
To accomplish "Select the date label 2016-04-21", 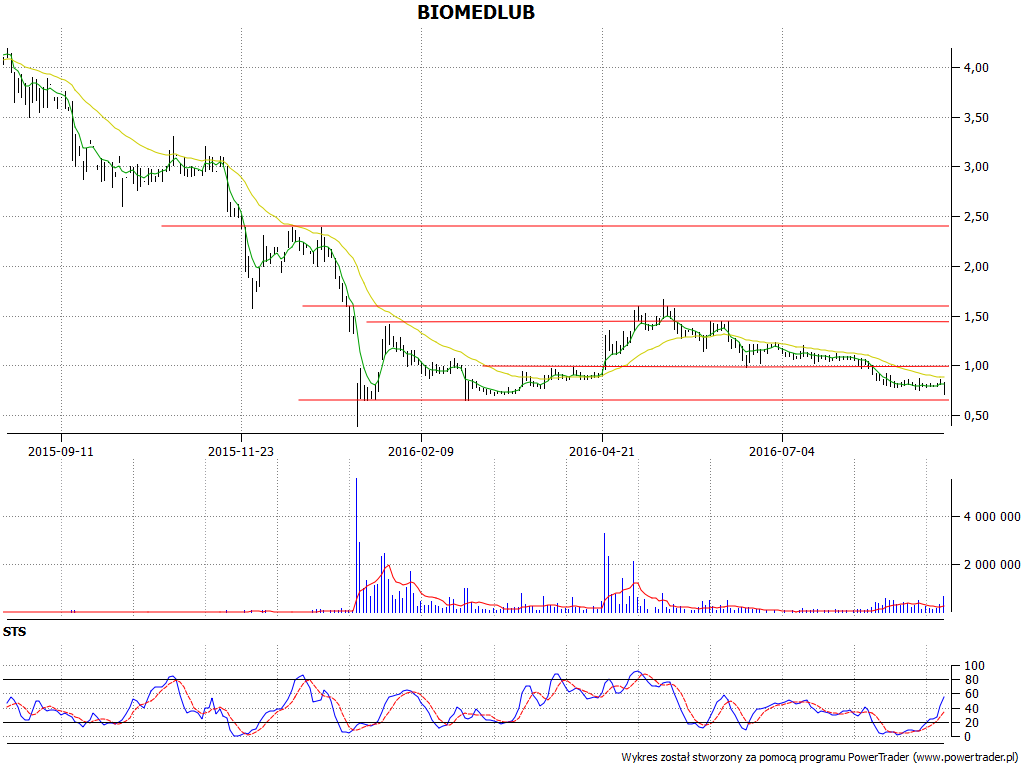I will pos(601,451).
